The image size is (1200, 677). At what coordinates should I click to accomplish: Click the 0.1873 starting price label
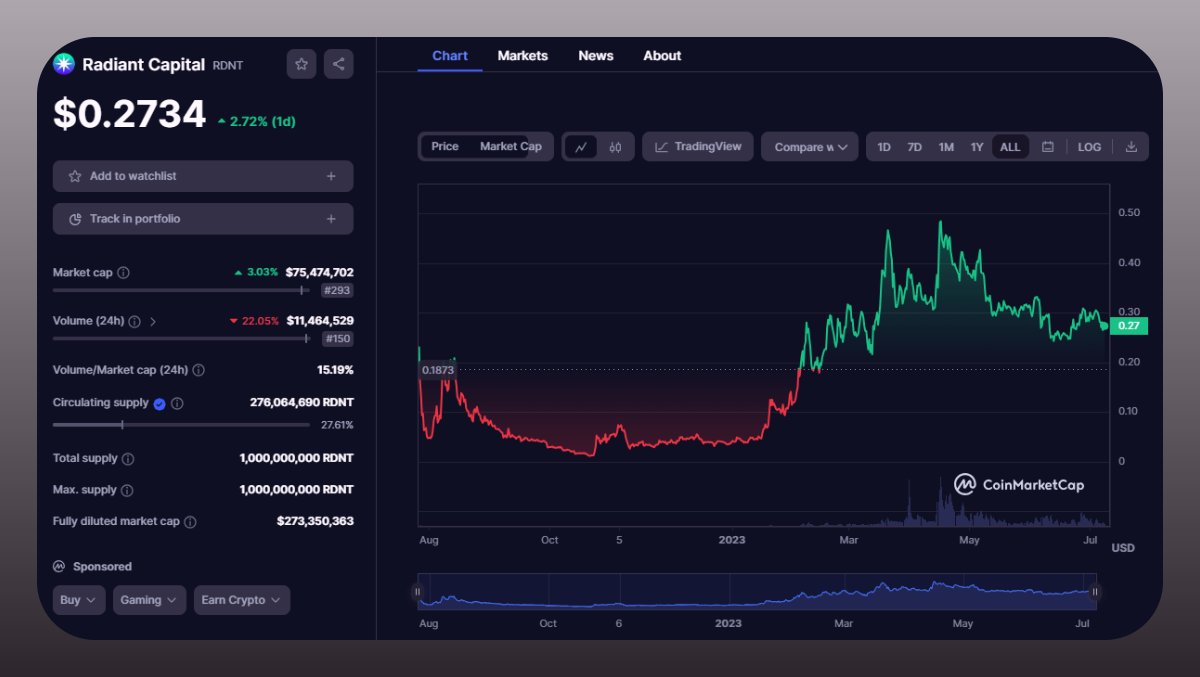[438, 370]
